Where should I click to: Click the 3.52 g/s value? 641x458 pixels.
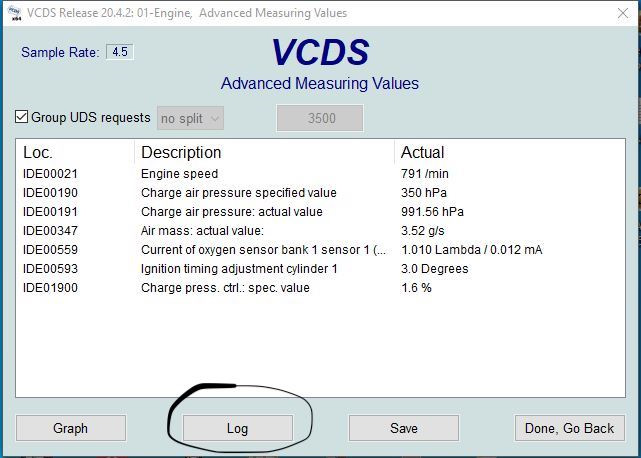pos(423,231)
